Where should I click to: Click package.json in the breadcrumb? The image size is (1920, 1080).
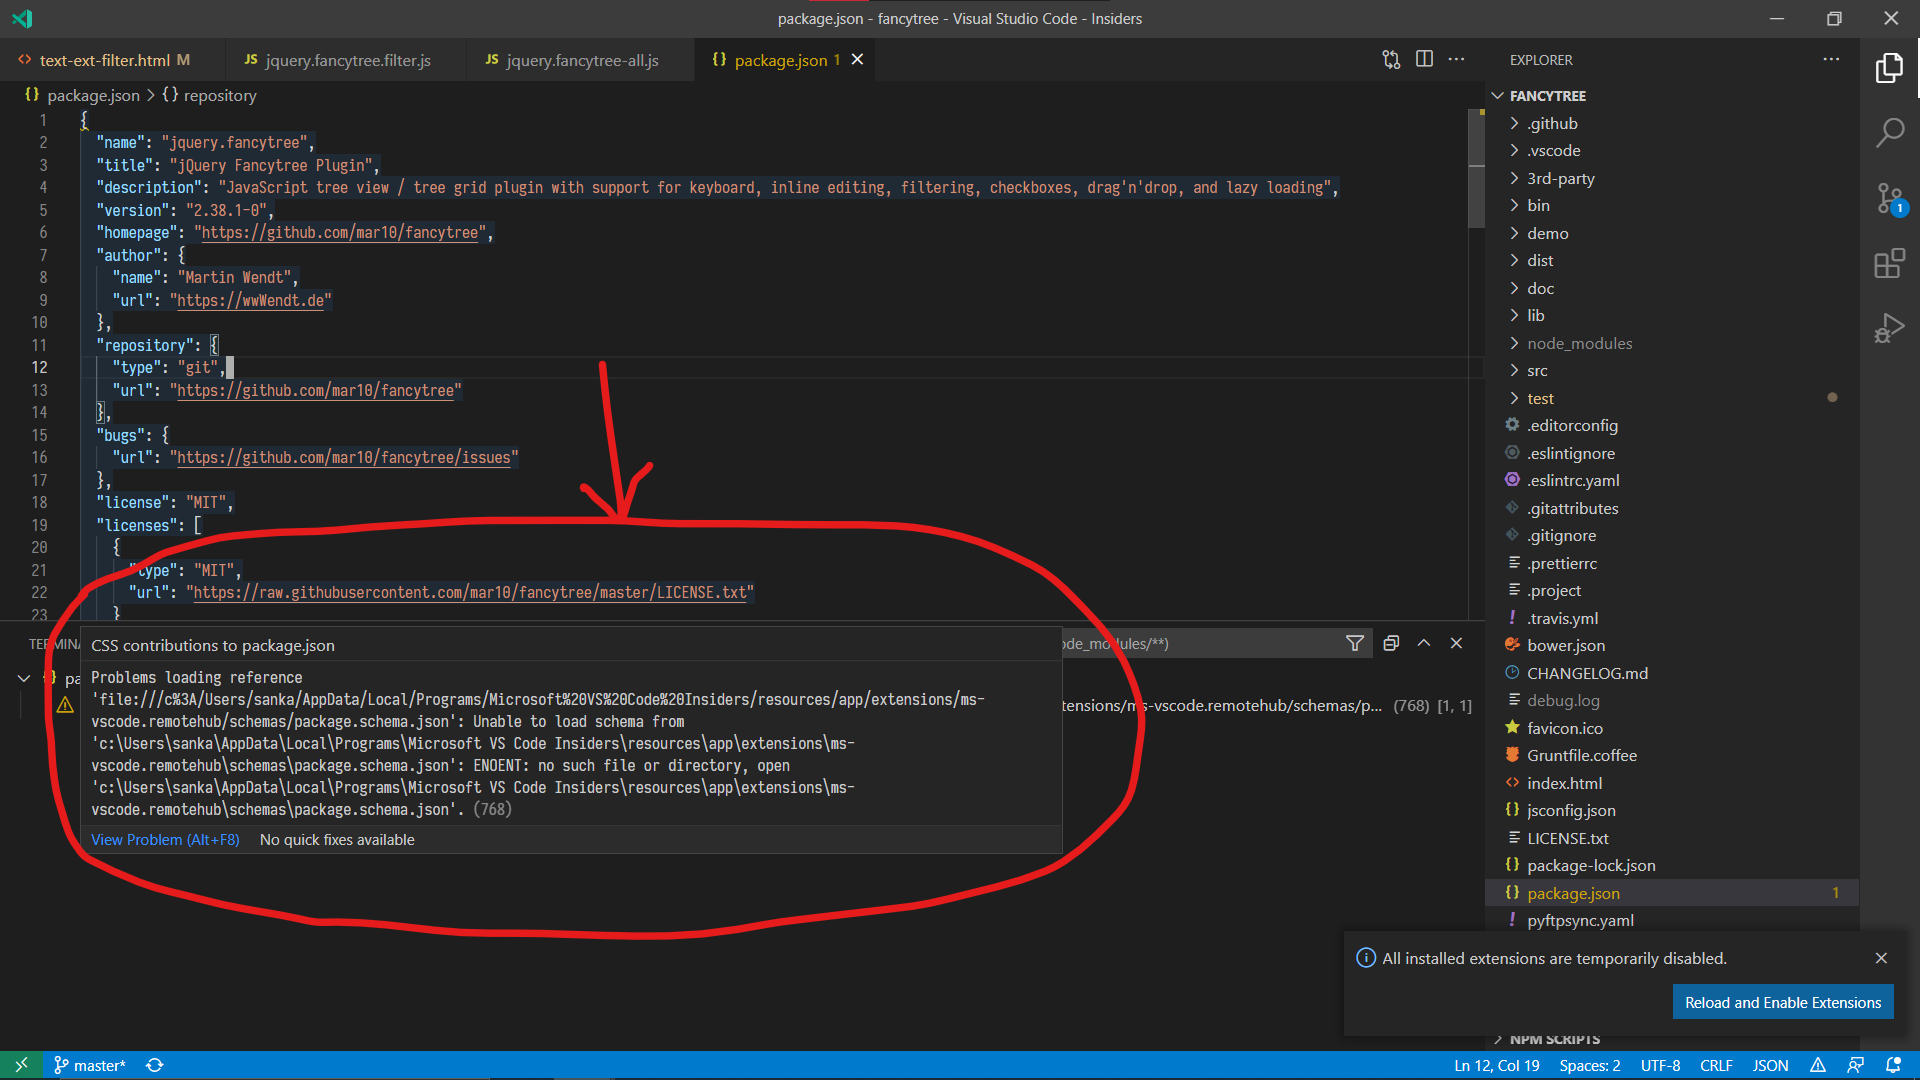point(93,95)
